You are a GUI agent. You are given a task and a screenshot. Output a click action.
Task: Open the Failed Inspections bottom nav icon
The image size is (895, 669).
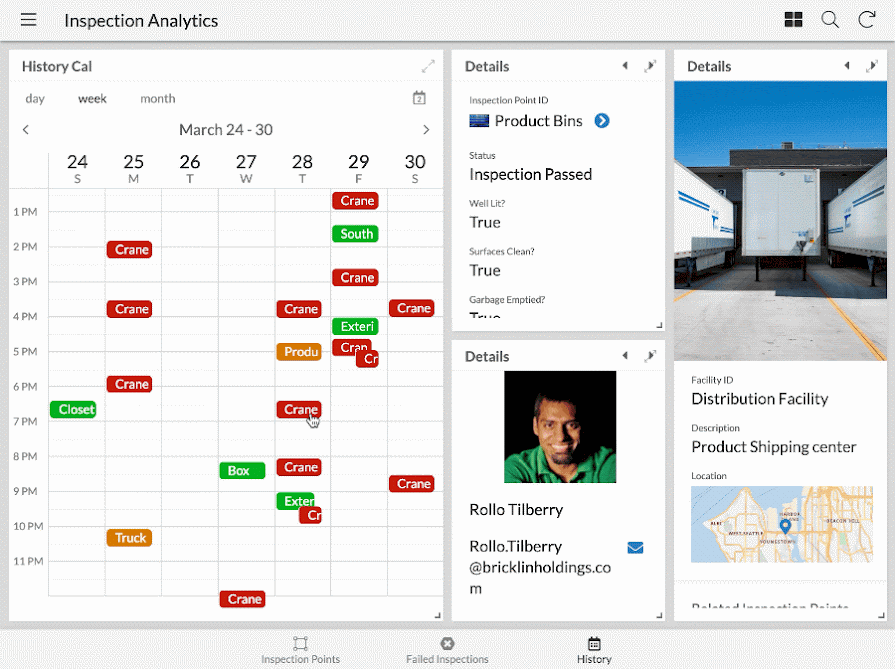click(x=447, y=646)
